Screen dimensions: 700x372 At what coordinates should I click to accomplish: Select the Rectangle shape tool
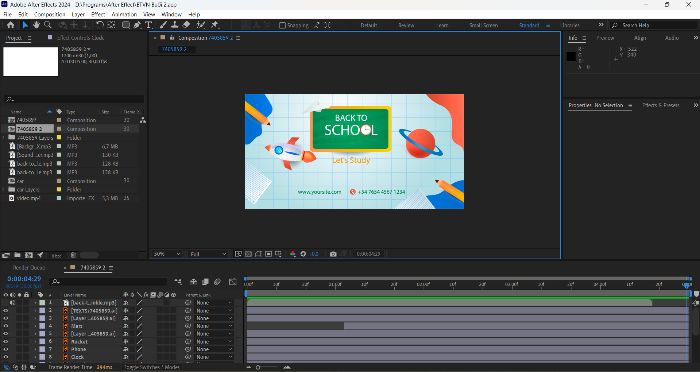[126, 25]
